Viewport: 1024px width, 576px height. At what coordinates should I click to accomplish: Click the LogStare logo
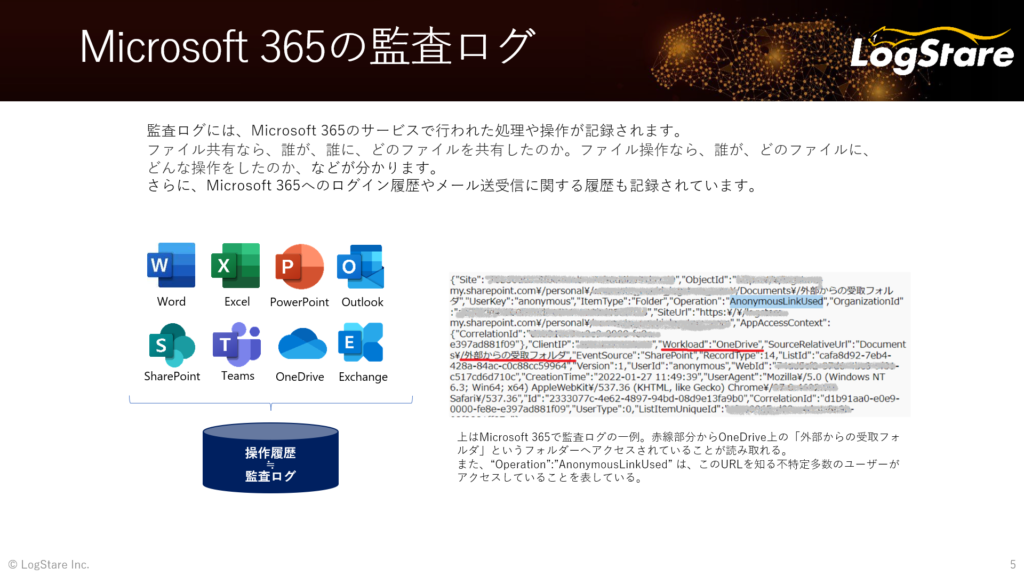932,50
